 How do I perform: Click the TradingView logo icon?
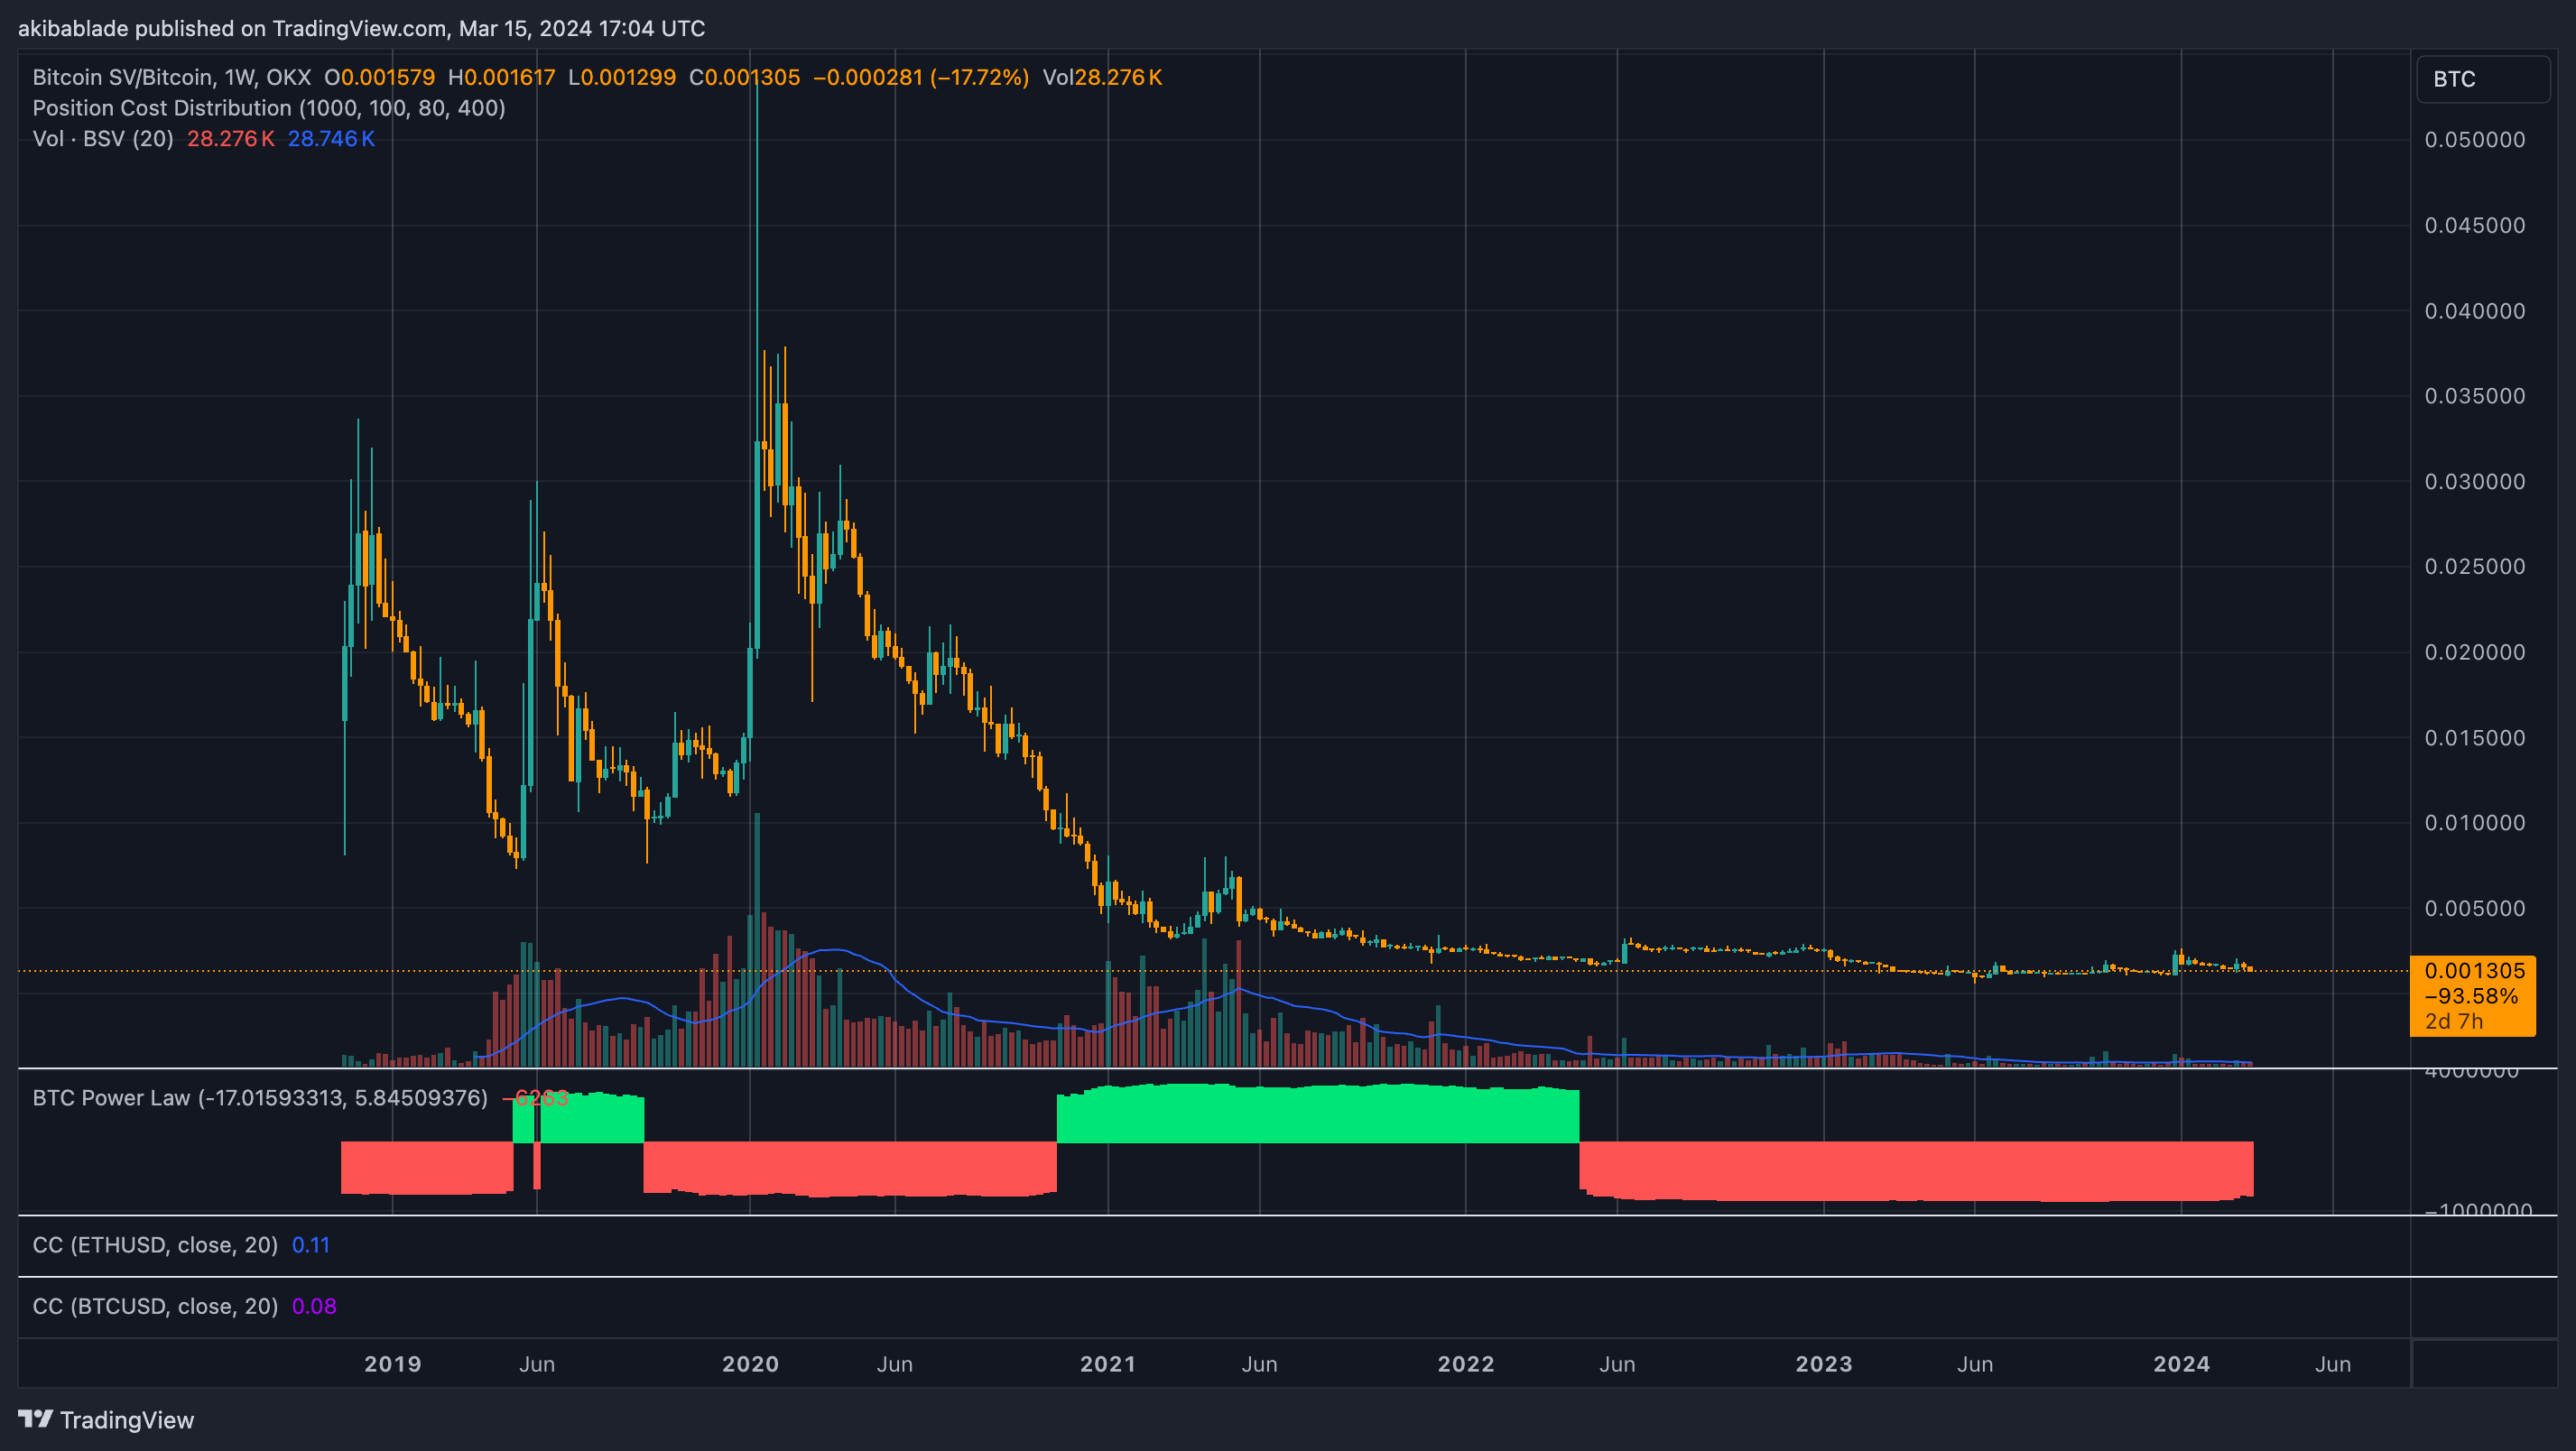click(x=35, y=1419)
